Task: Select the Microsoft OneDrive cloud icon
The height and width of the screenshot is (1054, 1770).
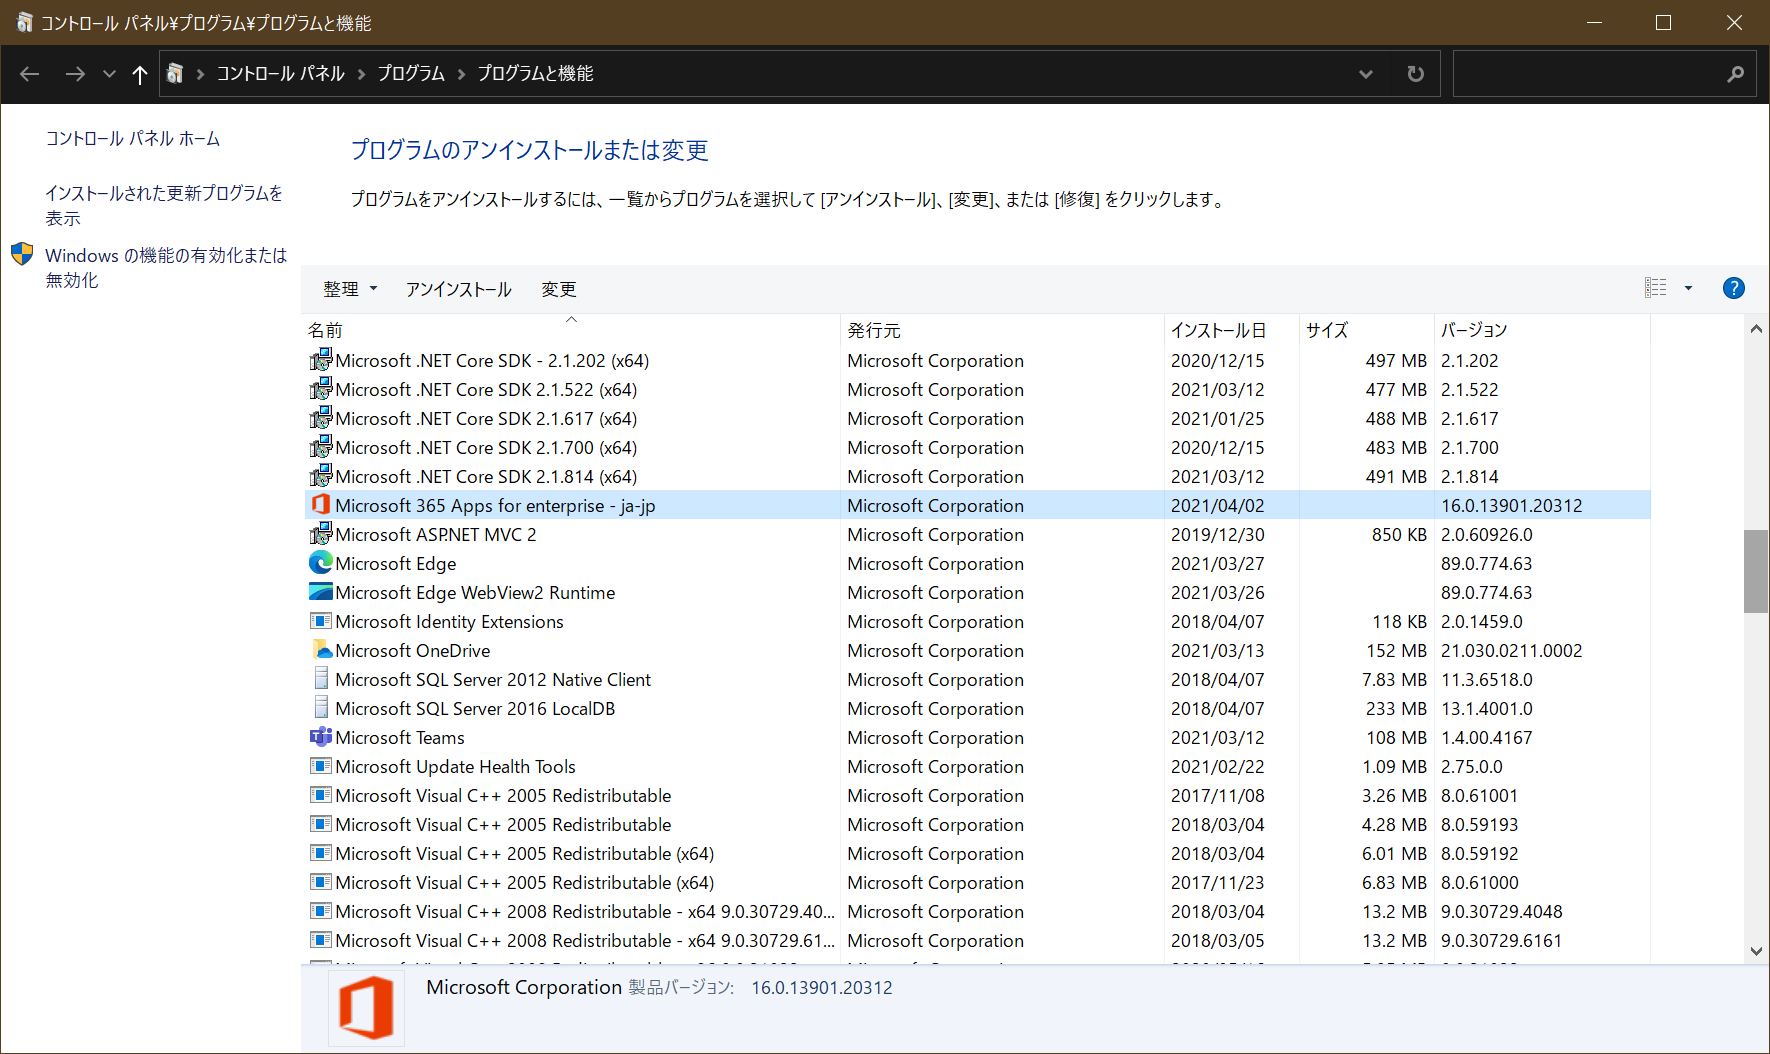Action: (320, 650)
